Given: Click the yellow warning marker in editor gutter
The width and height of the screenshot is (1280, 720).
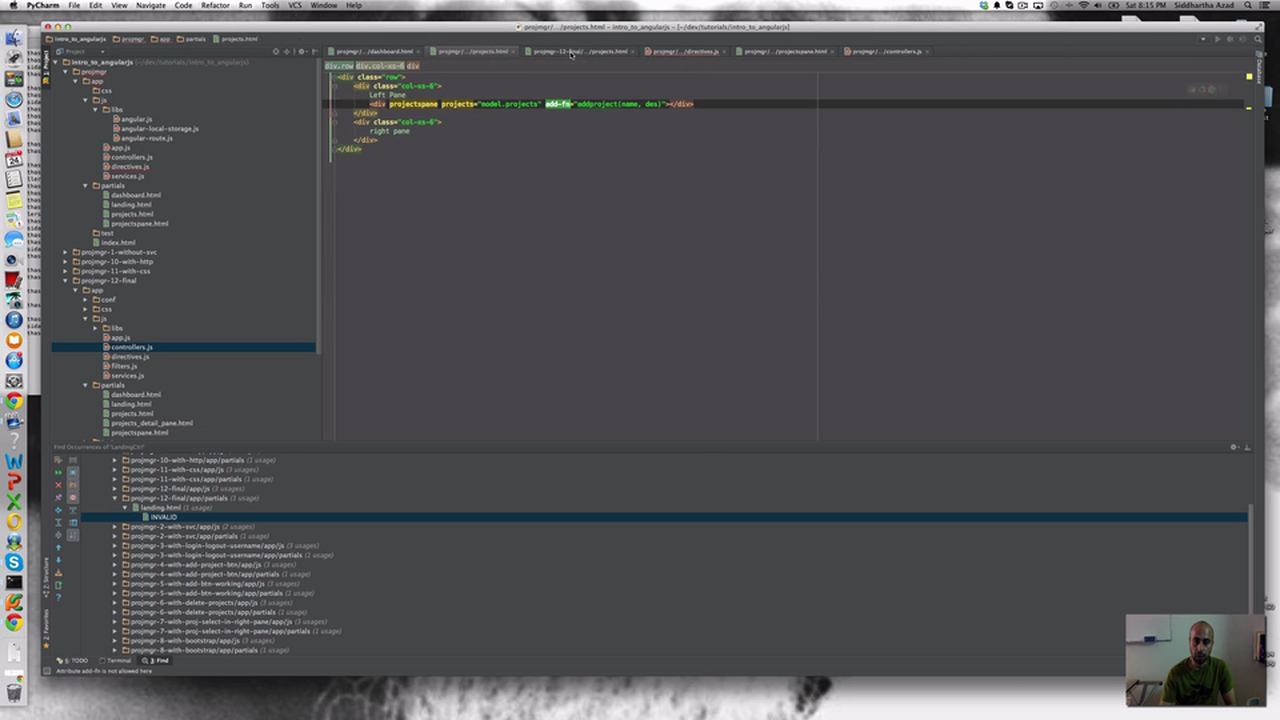Looking at the screenshot, I should [x=1249, y=77].
